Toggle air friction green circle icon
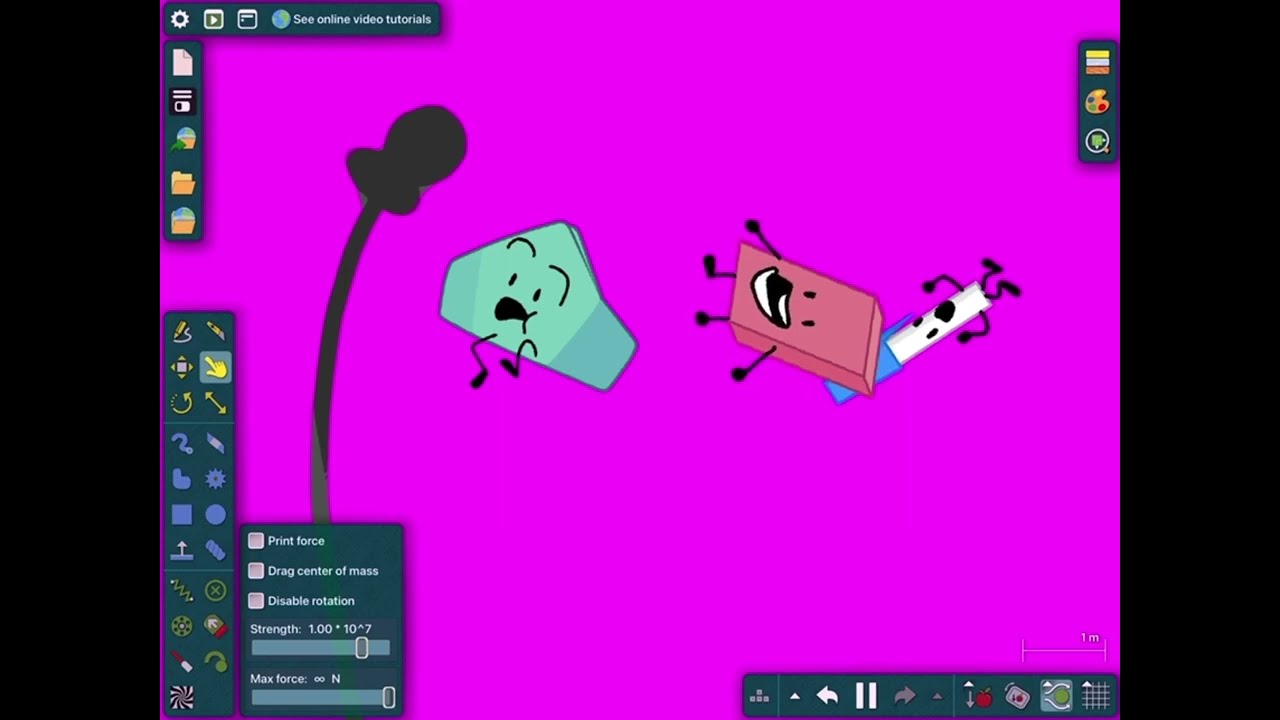This screenshot has width=1280, height=720. click(1056, 695)
